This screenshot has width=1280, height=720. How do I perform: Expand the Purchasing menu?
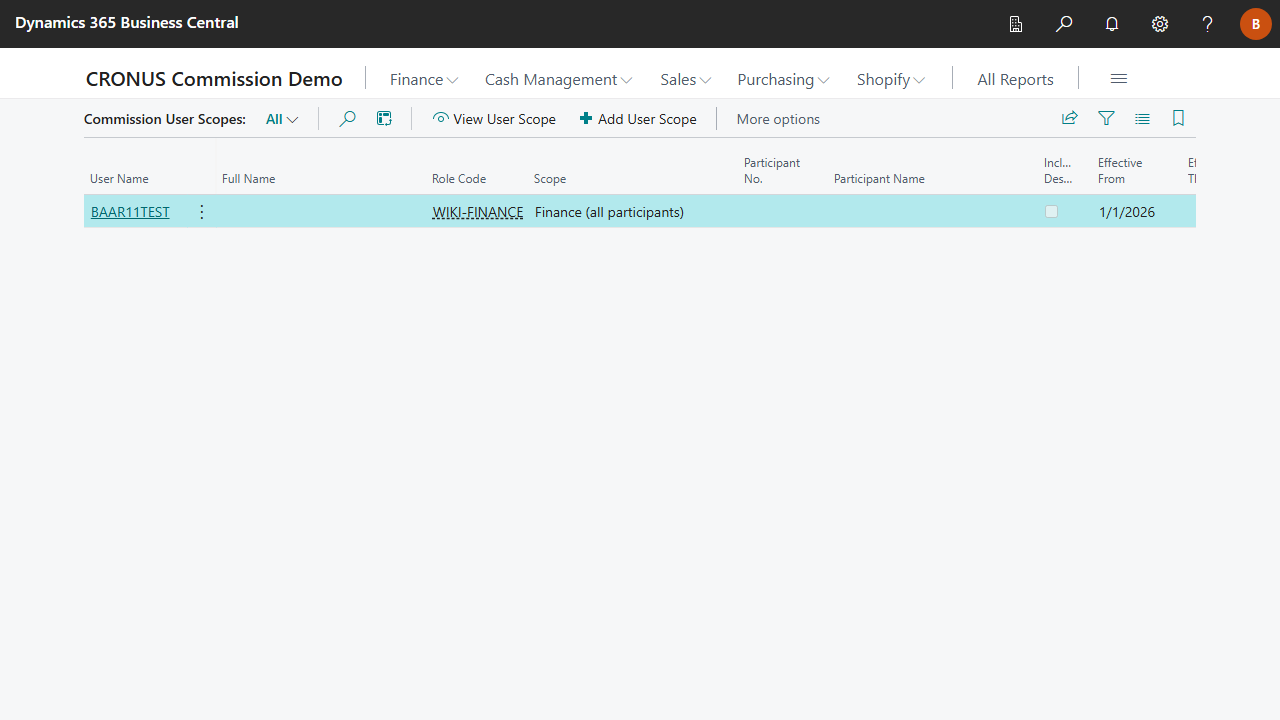[x=783, y=79]
